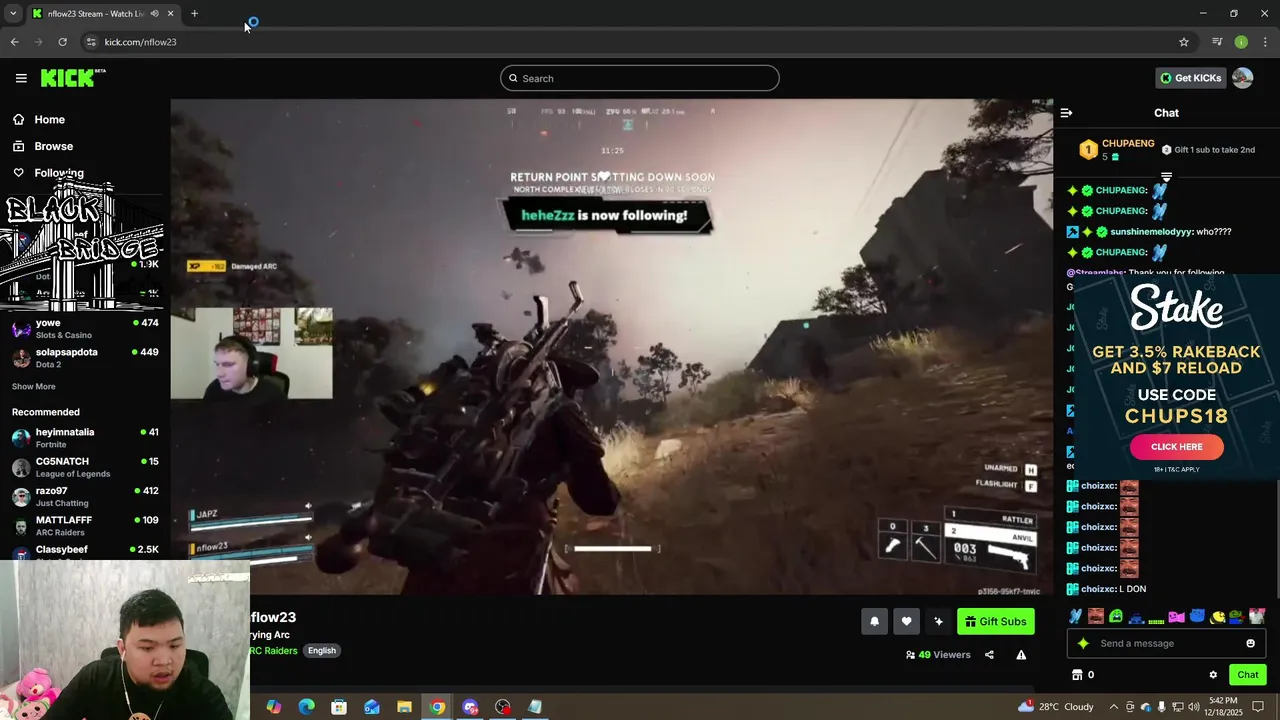The height and width of the screenshot is (720, 1280).
Task: Reload the browser page
Action: pyautogui.click(x=62, y=42)
